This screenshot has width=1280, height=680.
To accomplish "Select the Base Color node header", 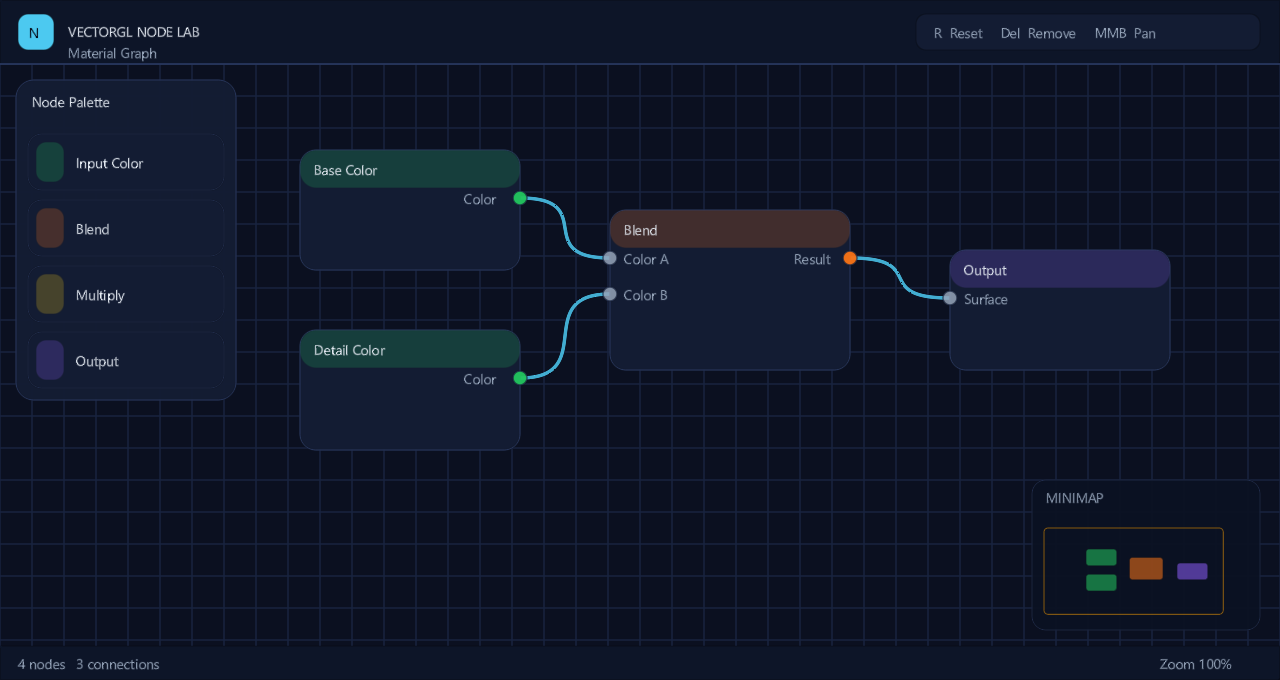I will click(410, 169).
